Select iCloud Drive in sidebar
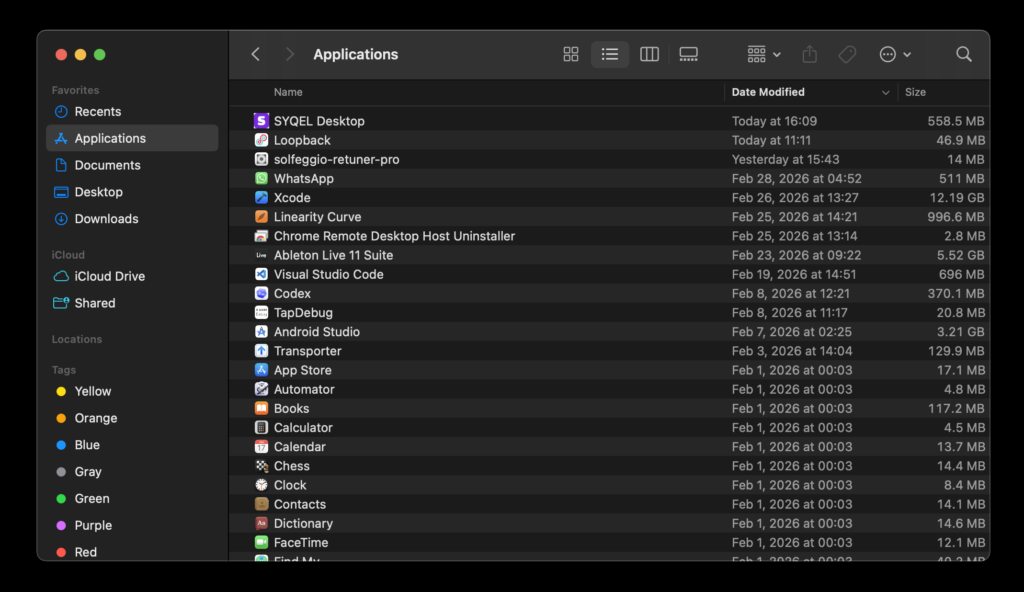 point(109,276)
